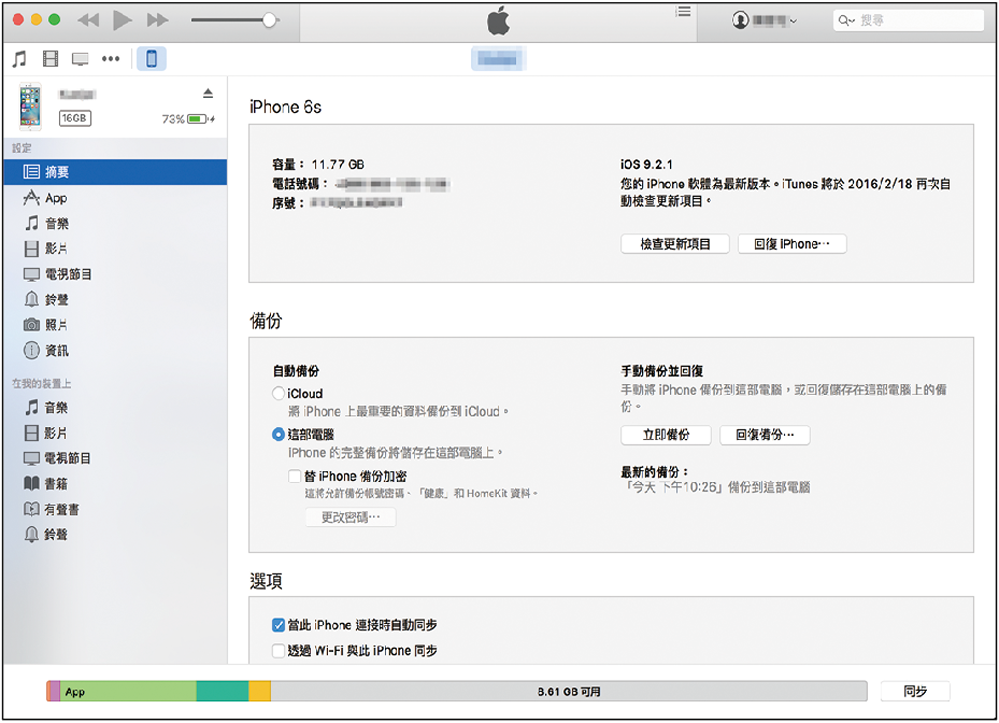Click the green App segment of storage bar
This screenshot has width=999, height=723.
click(x=128, y=691)
